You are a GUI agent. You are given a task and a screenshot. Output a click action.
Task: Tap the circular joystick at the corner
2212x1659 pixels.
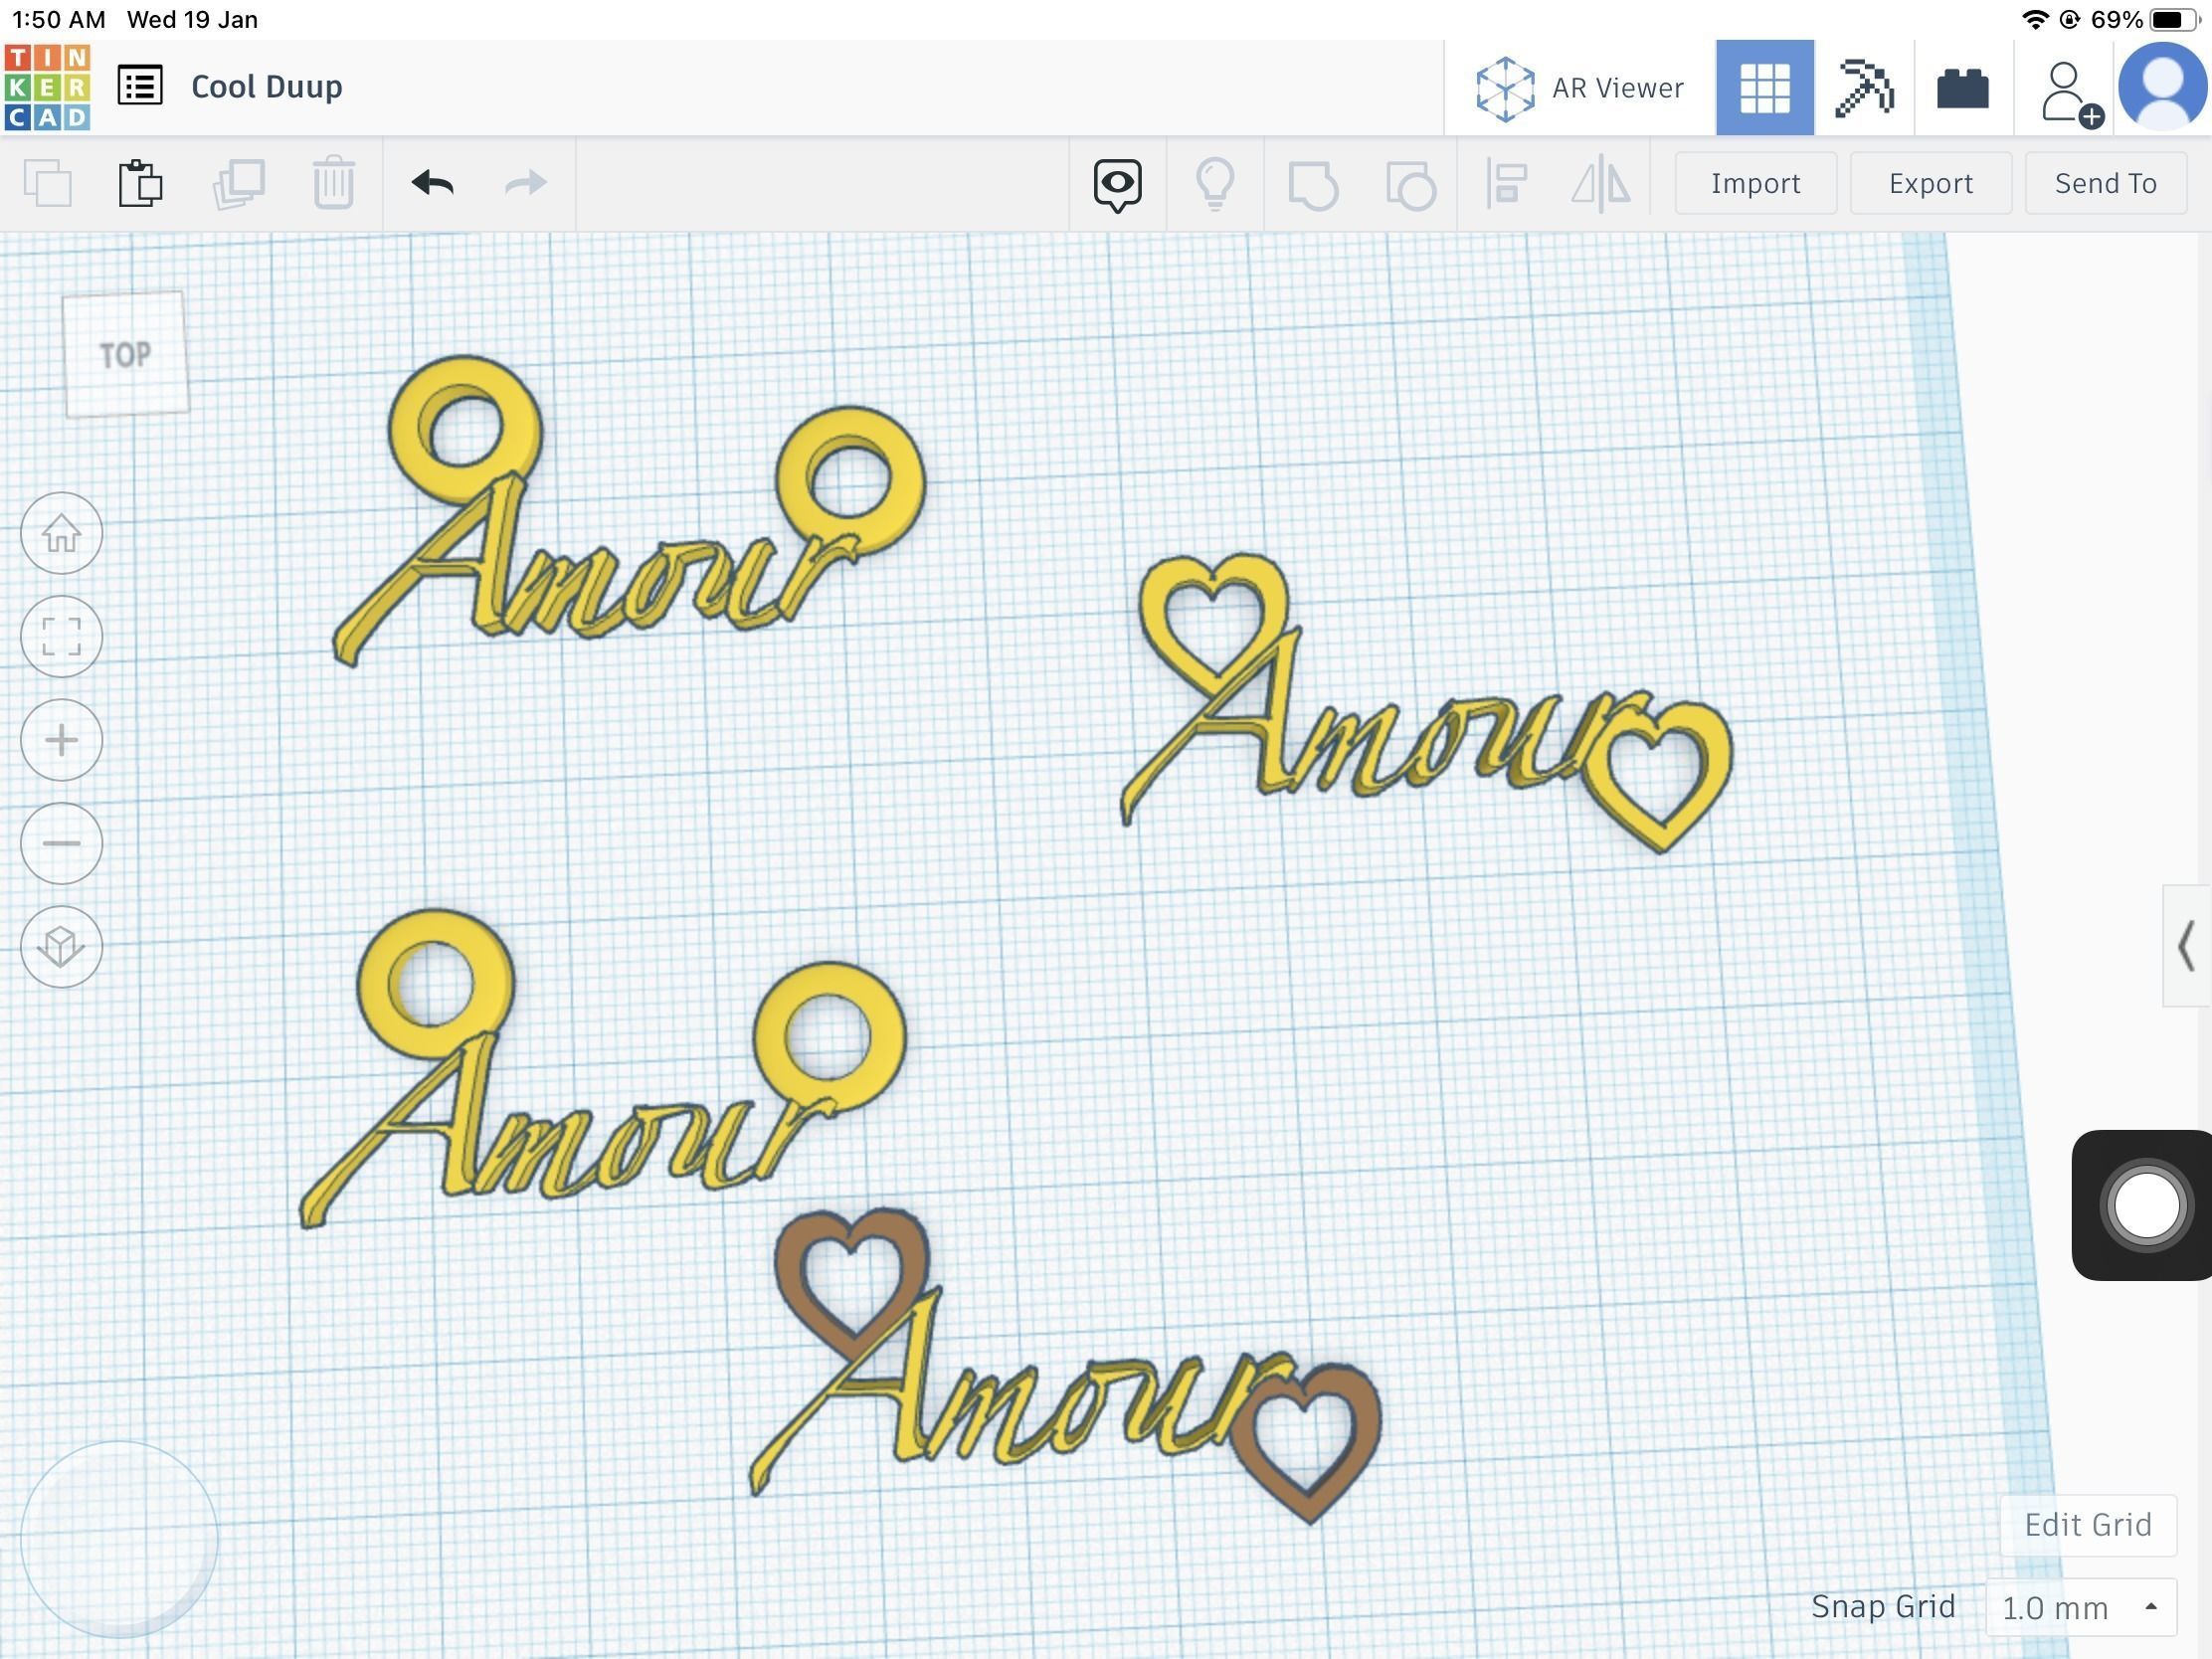119,1539
